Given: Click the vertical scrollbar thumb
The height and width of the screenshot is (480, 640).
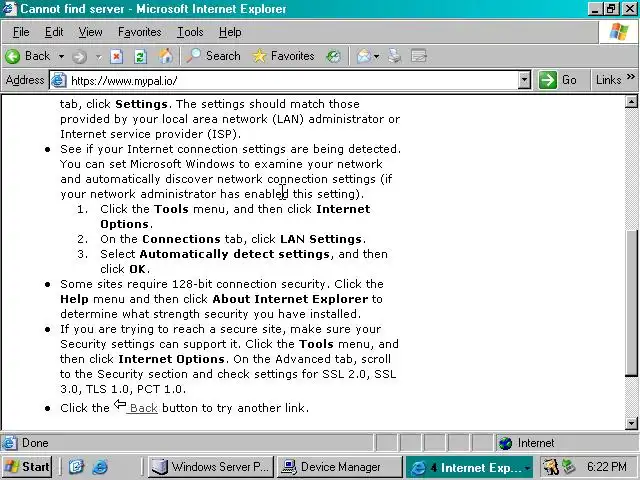Looking at the screenshot, I should click(631, 303).
